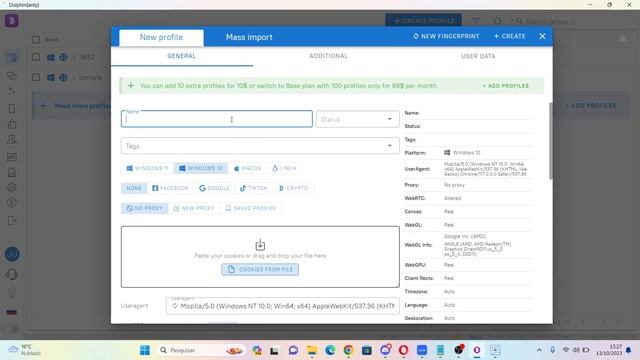Screen dimensions: 640x360
Task: Select Google profile type
Action: point(214,188)
